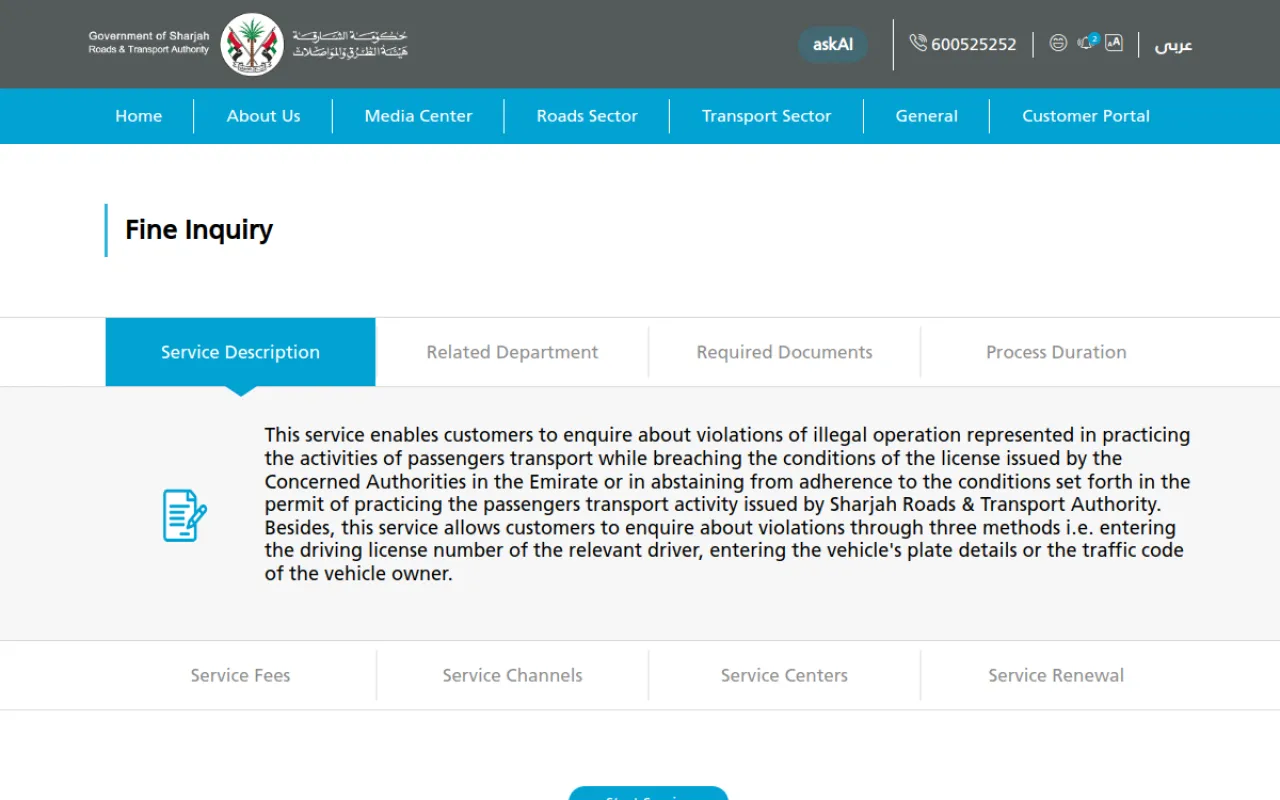Switch to the Required Documents tab
1280x800 pixels.
(784, 352)
